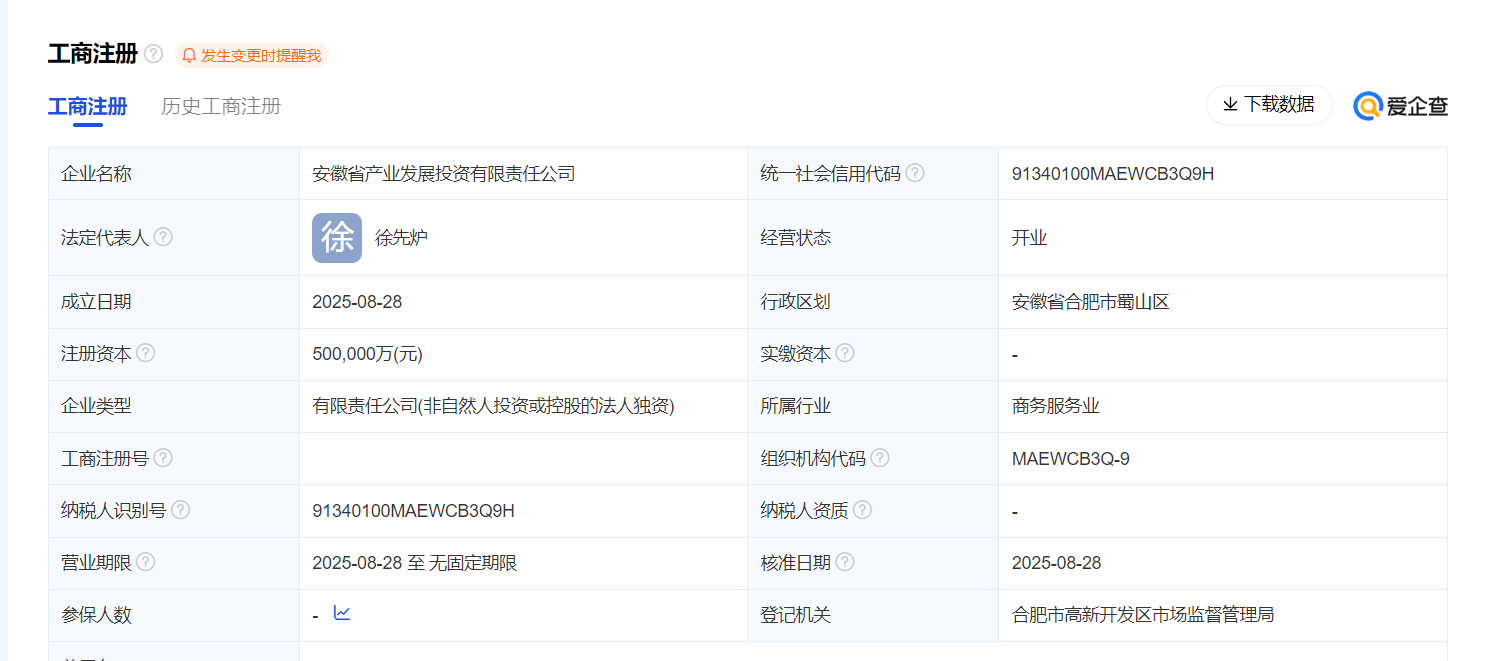The image size is (1486, 661).
Task: Click help icon next to 工商注册号
Action: pos(163,458)
